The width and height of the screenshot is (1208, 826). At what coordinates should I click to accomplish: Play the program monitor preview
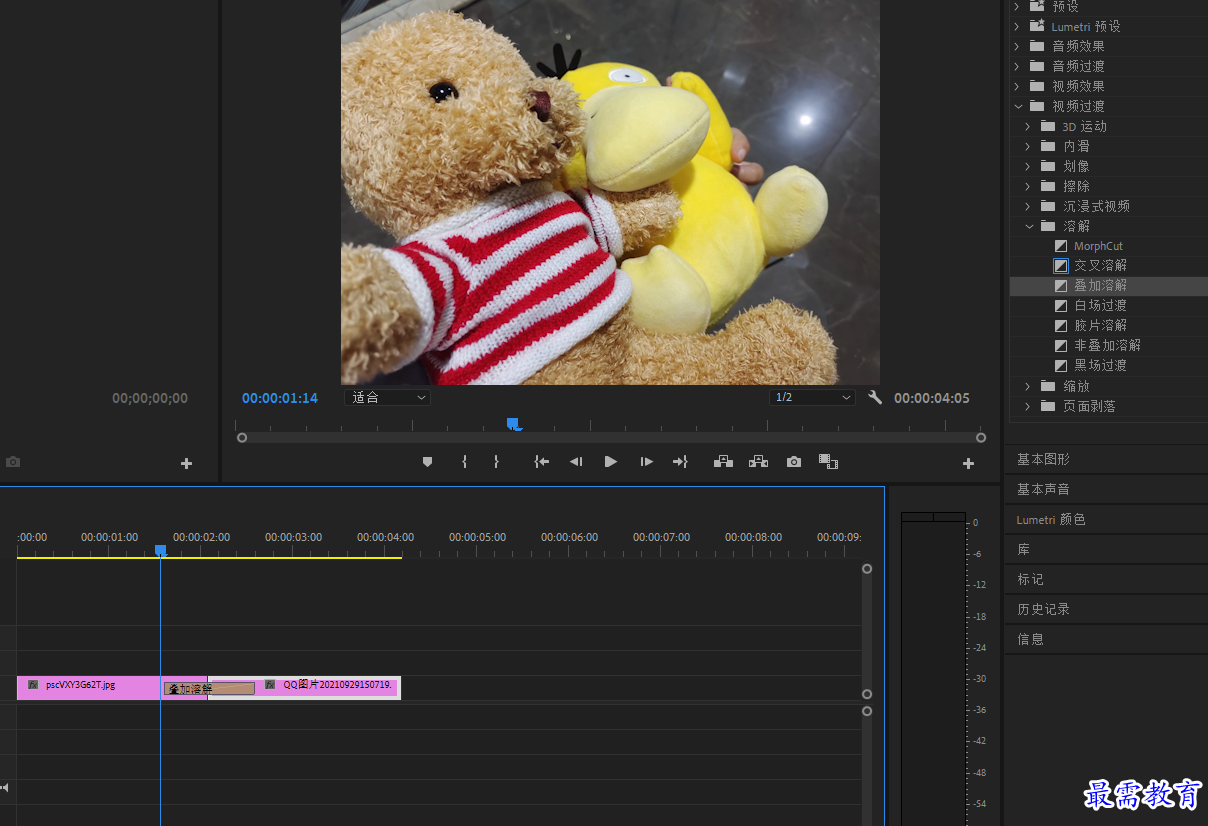pyautogui.click(x=611, y=462)
